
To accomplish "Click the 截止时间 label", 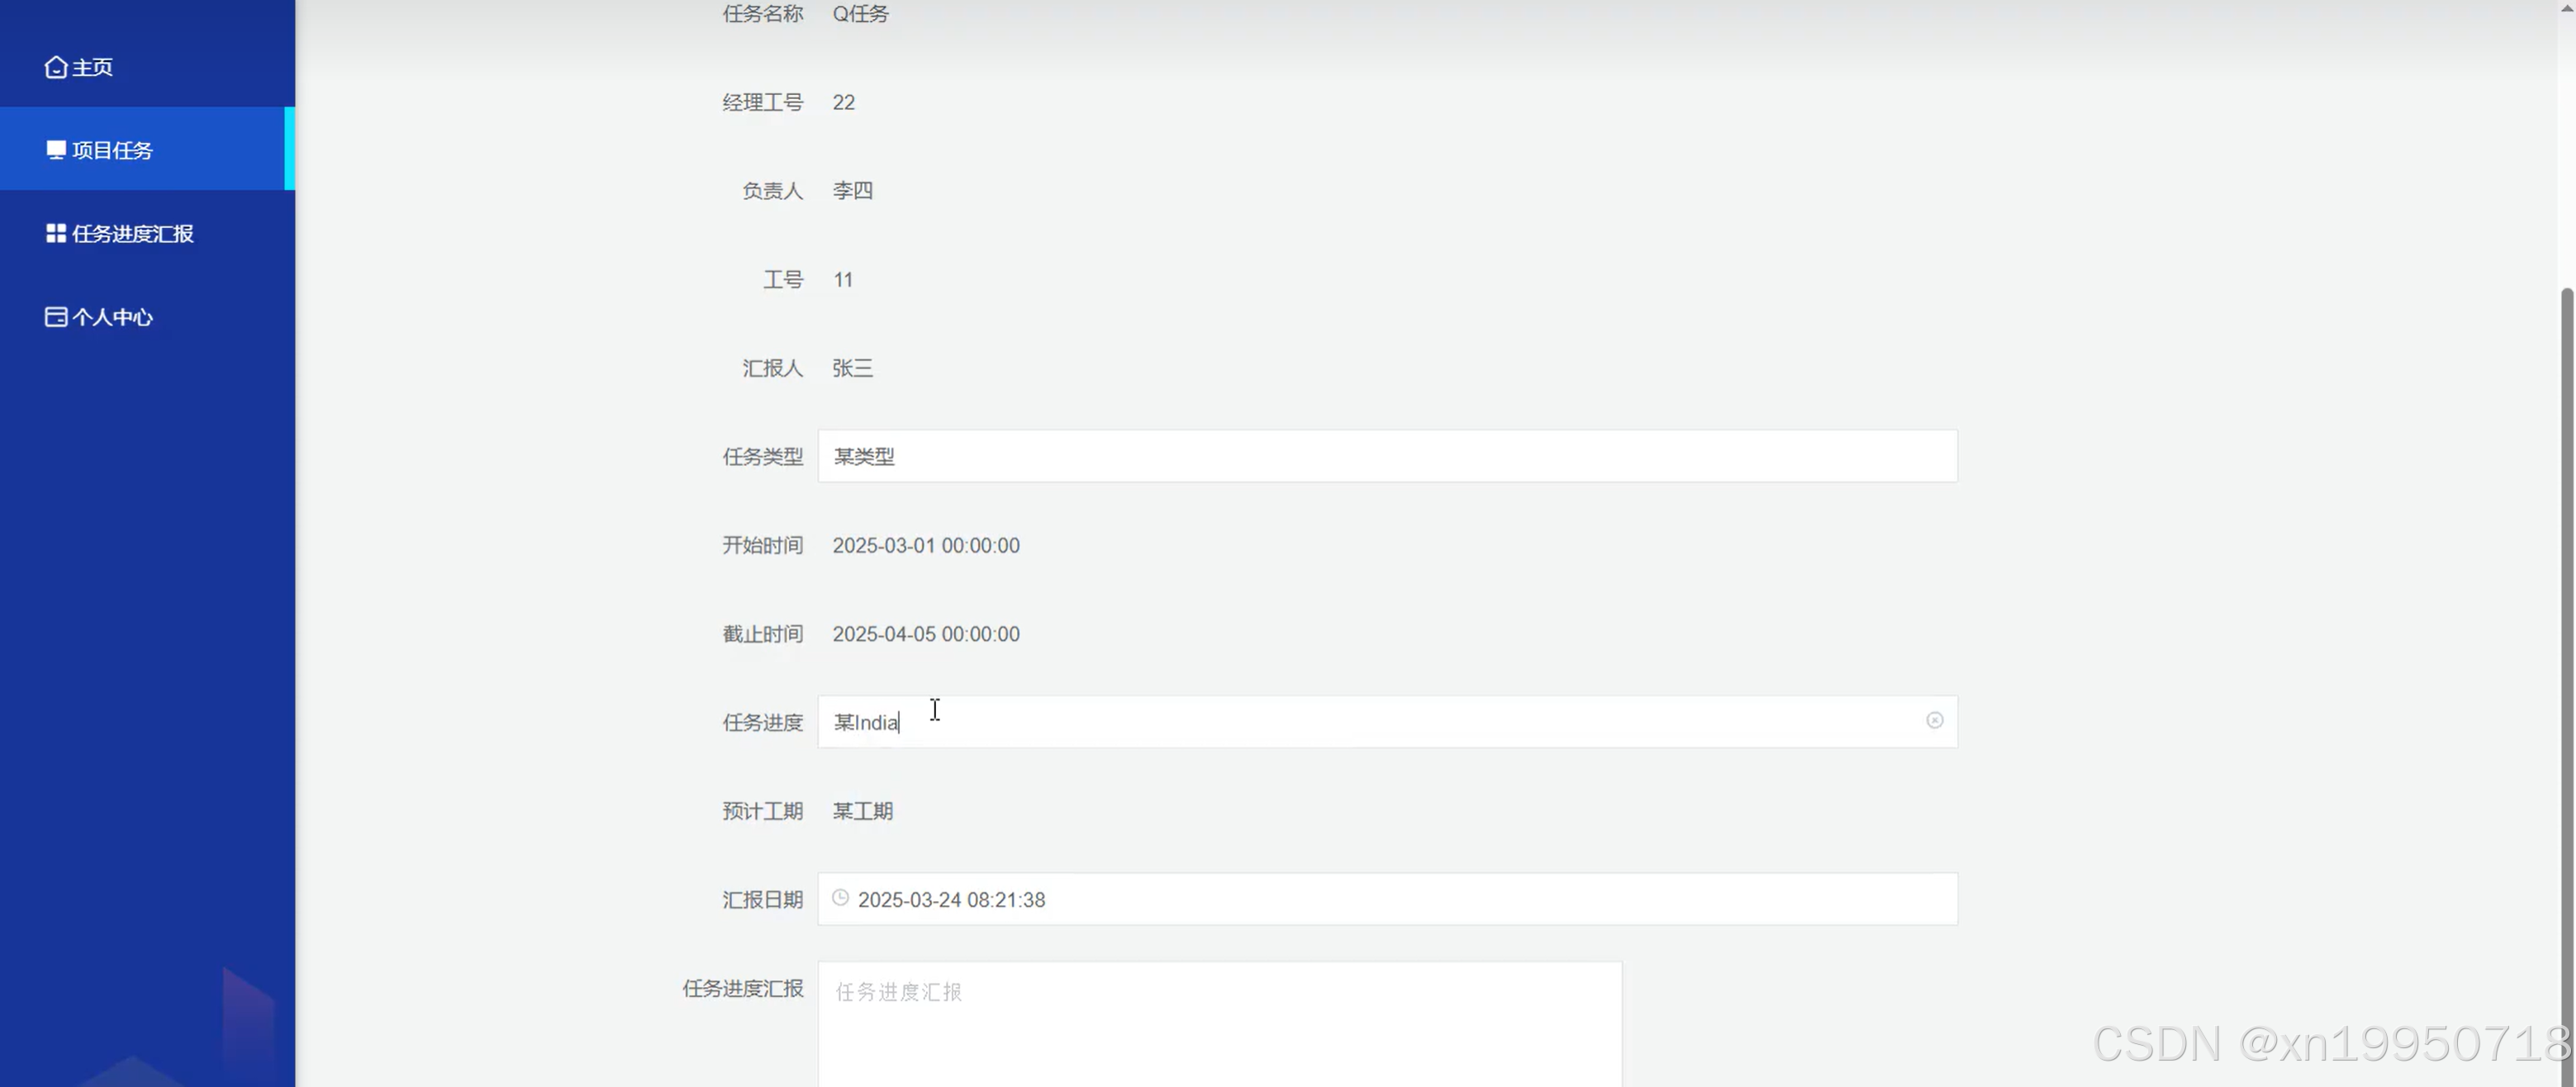I will tap(762, 634).
